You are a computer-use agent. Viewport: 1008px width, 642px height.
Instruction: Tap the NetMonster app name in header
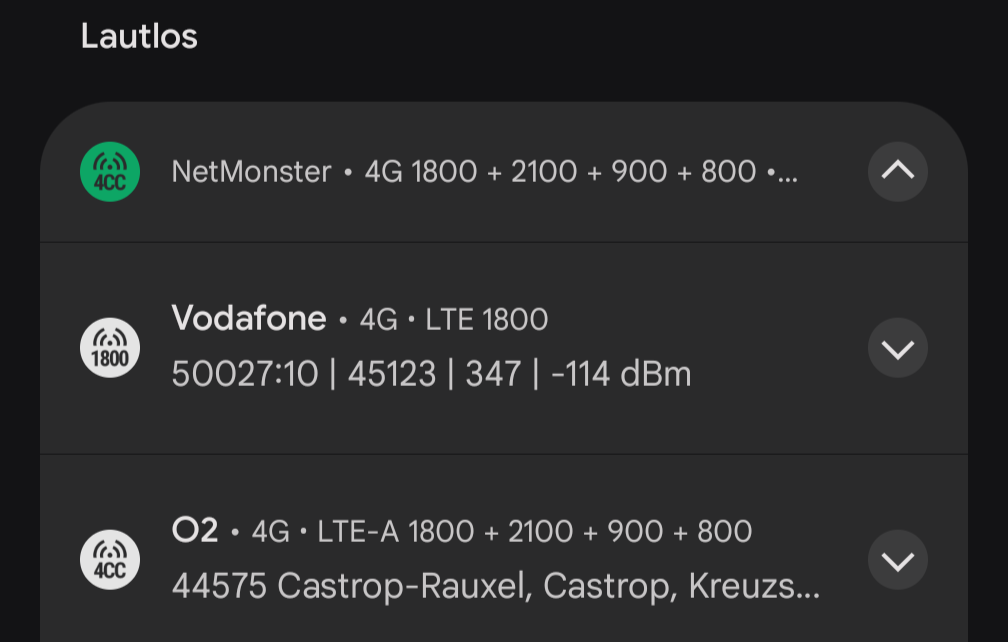pyautogui.click(x=251, y=172)
